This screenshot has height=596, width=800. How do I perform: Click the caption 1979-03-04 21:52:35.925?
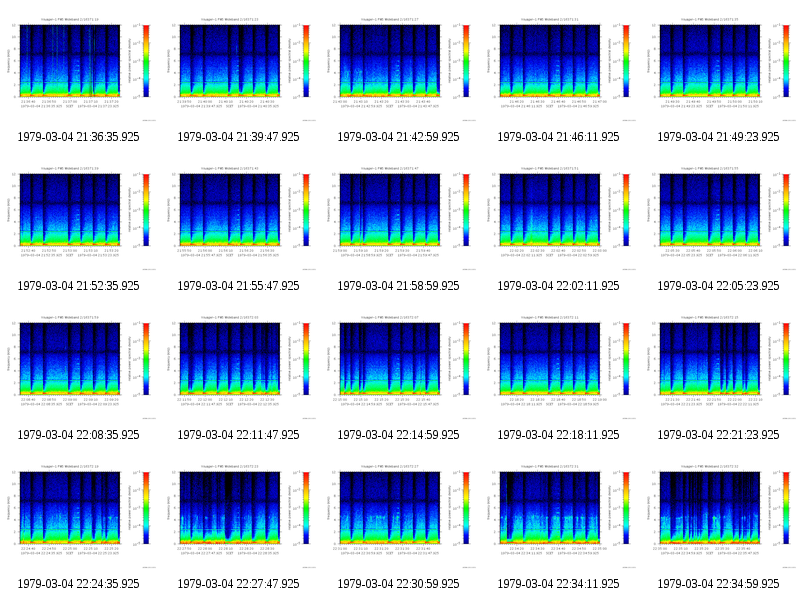point(78,286)
